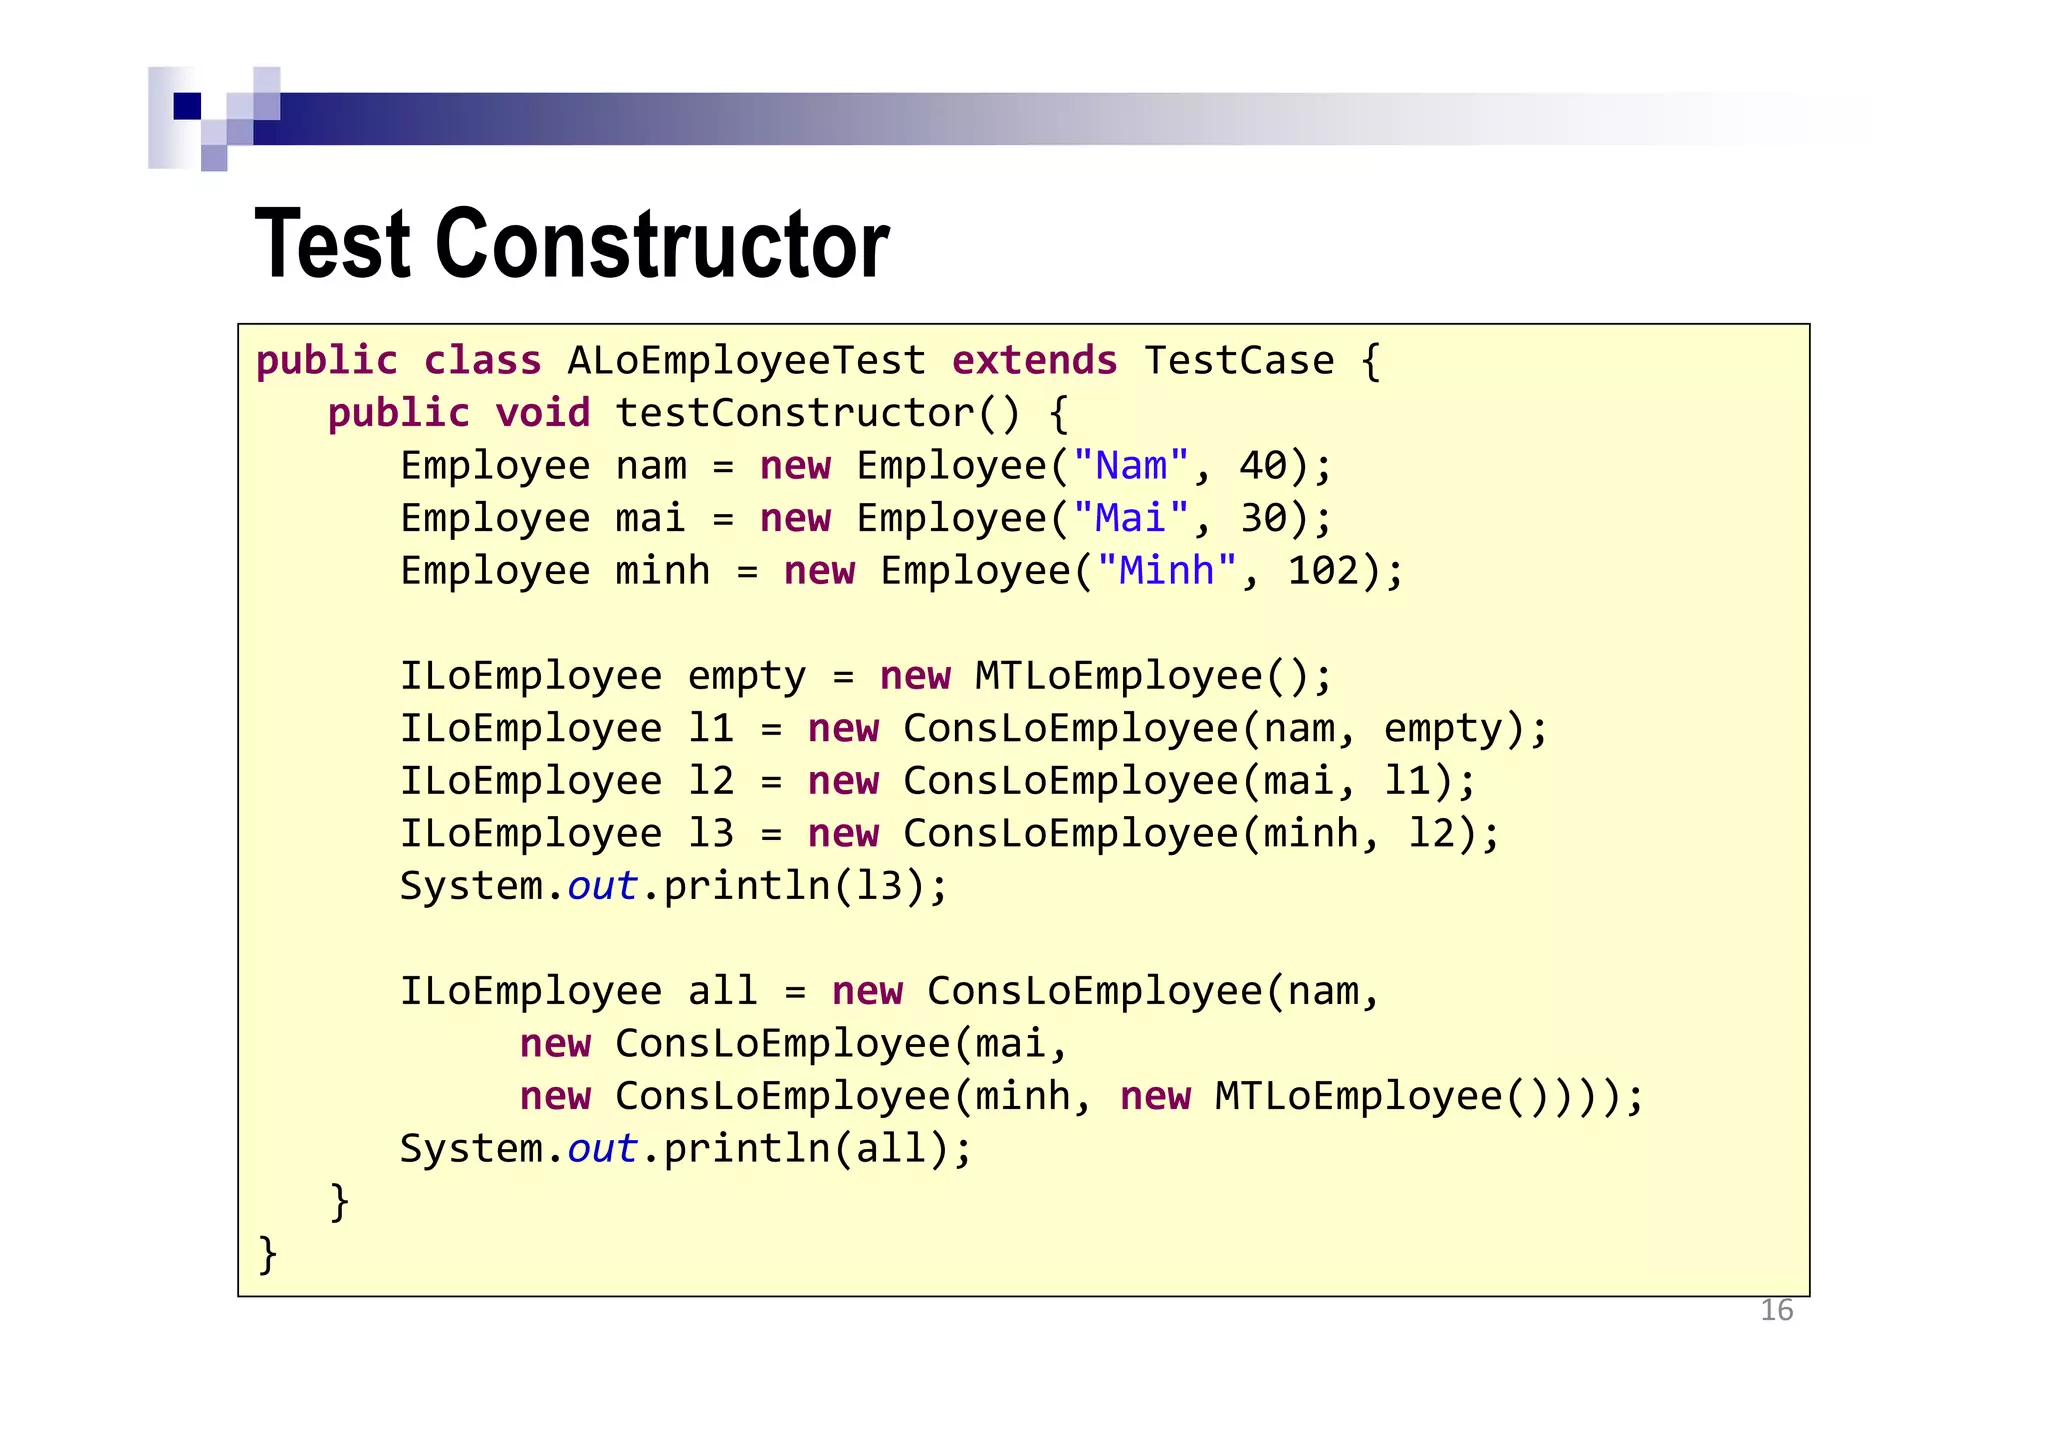Click the line creating Employee minh
2048x1447 pixels.
click(902, 571)
